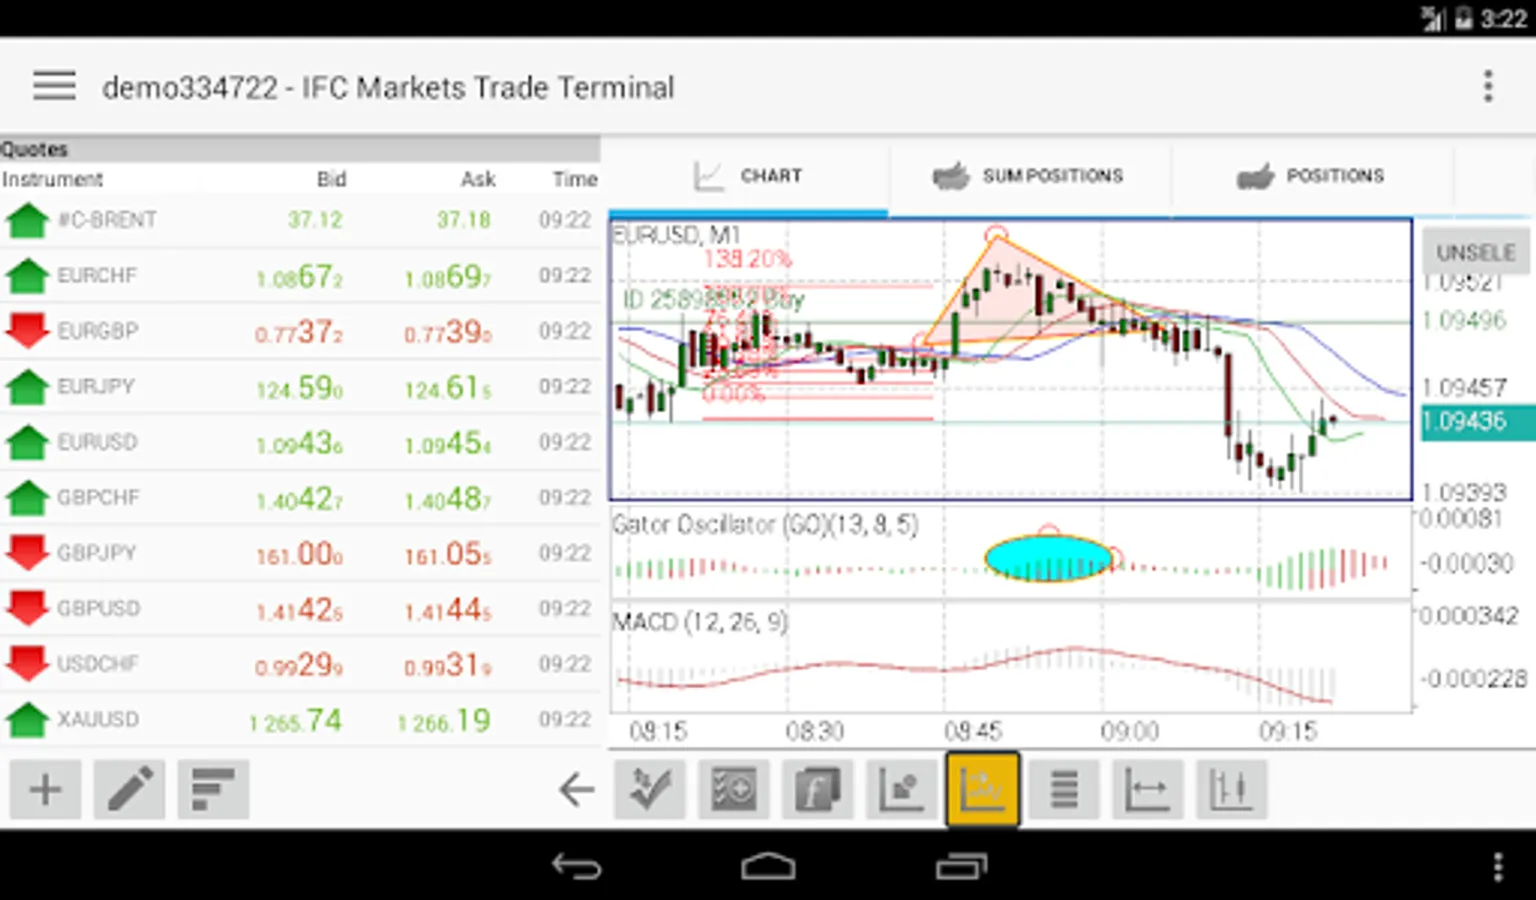1536x900 pixels.
Task: Tap the #C-BRENT bid price 37.12
Action: (x=315, y=220)
